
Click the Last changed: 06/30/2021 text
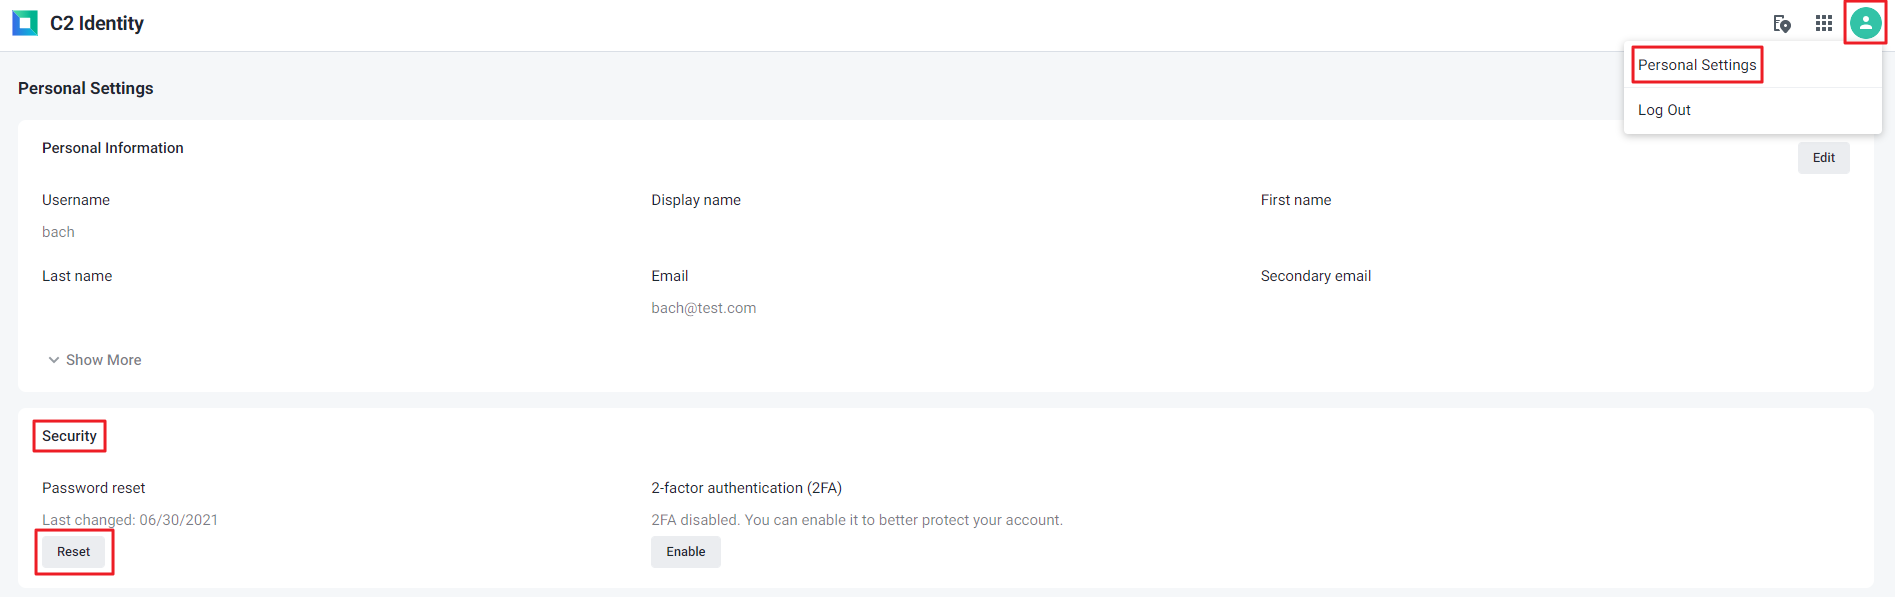coord(130,520)
